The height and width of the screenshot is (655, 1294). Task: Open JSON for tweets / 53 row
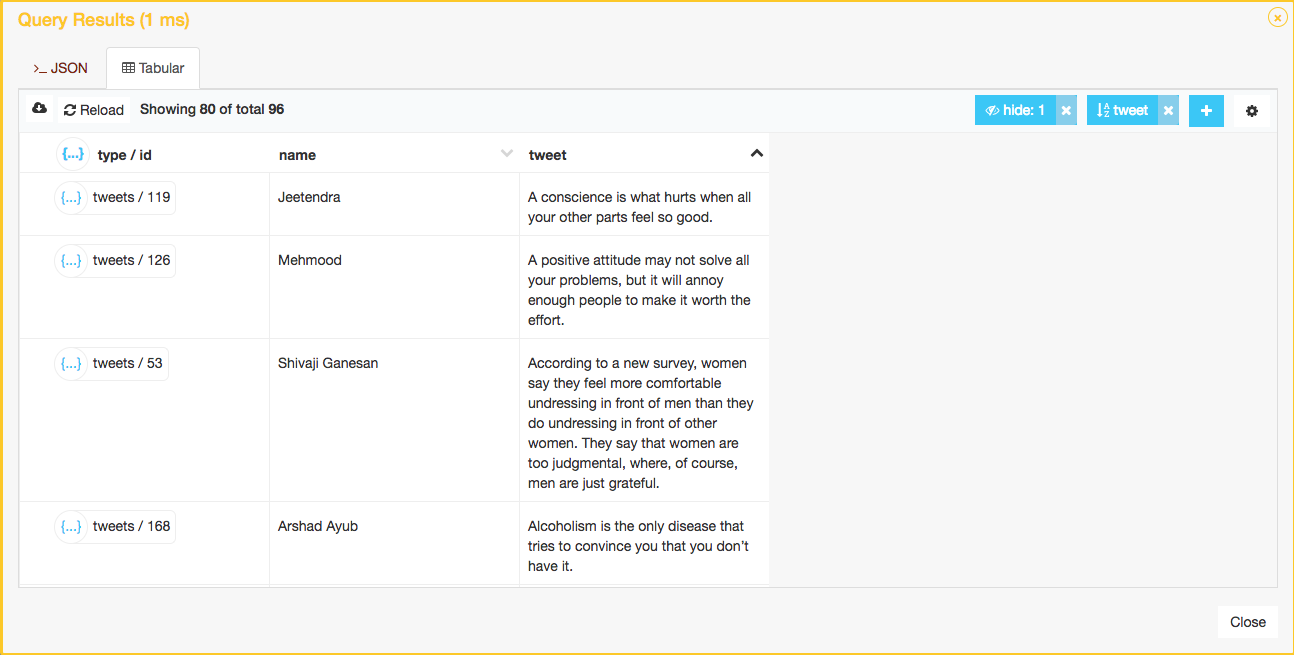click(x=71, y=364)
